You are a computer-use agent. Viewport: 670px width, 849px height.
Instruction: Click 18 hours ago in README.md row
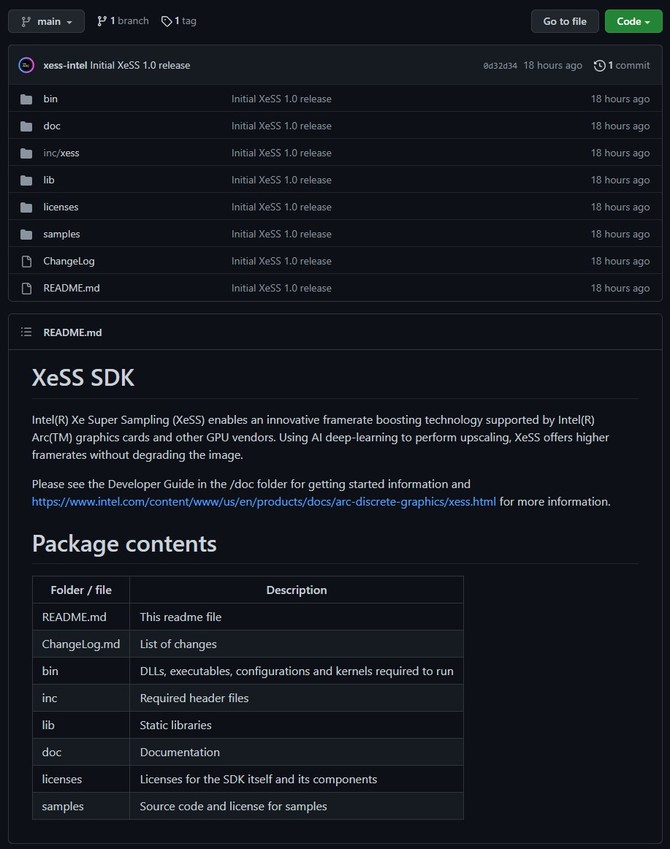pyautogui.click(x=620, y=288)
